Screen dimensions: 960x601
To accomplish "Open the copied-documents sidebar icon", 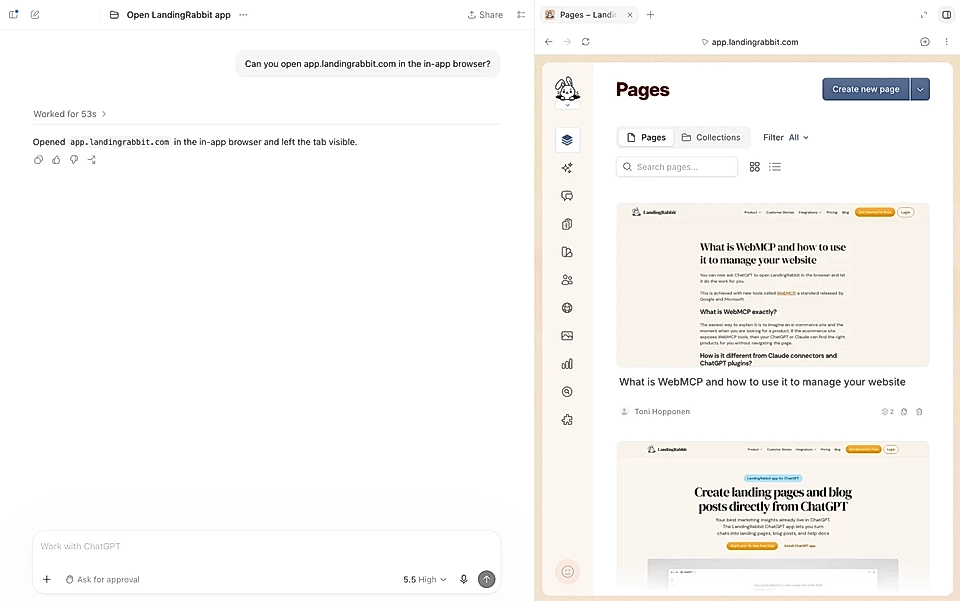I will coord(568,224).
